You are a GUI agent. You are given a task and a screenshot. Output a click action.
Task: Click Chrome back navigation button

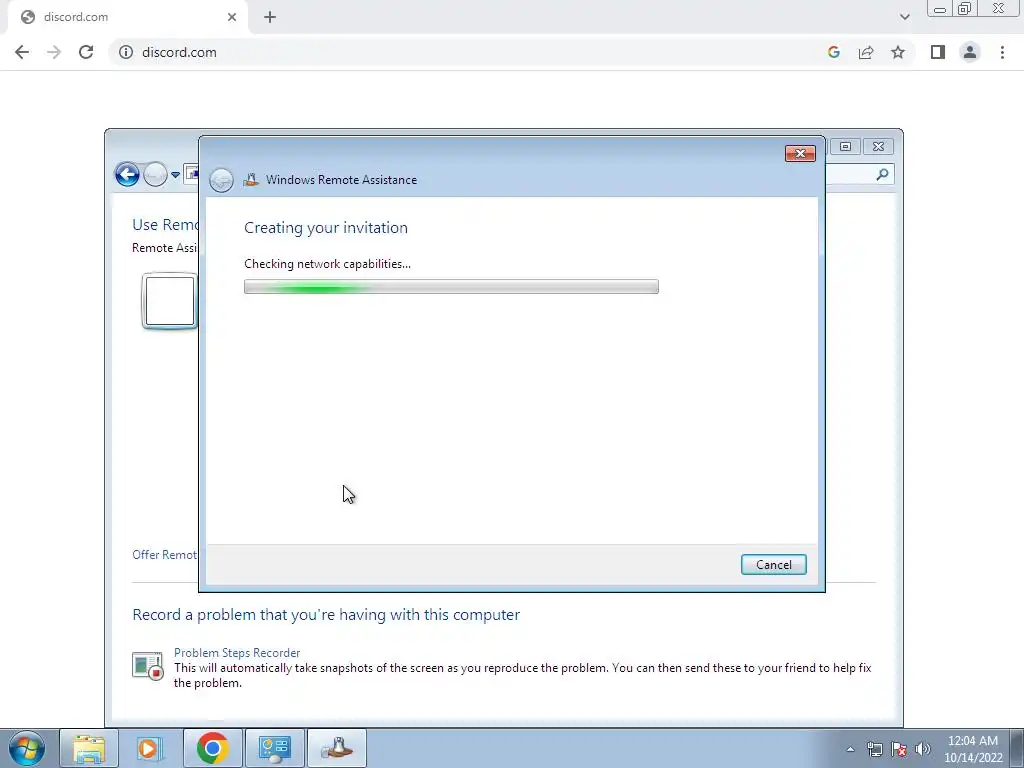point(22,52)
